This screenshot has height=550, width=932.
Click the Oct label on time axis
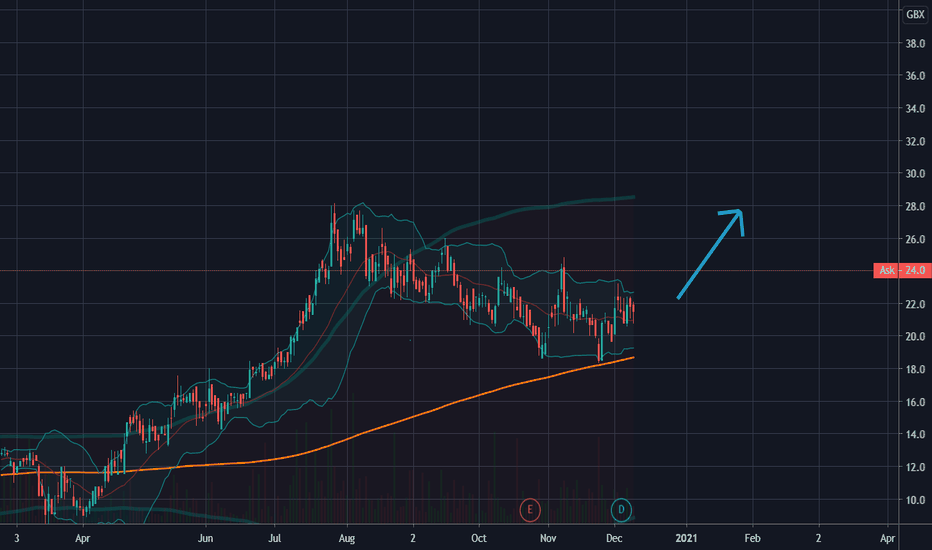pos(478,538)
